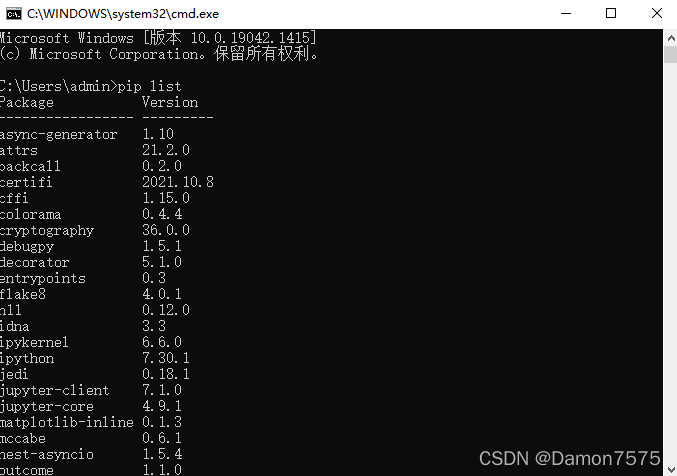Click the 'Version' column header
The image size is (677, 476).
(x=170, y=102)
